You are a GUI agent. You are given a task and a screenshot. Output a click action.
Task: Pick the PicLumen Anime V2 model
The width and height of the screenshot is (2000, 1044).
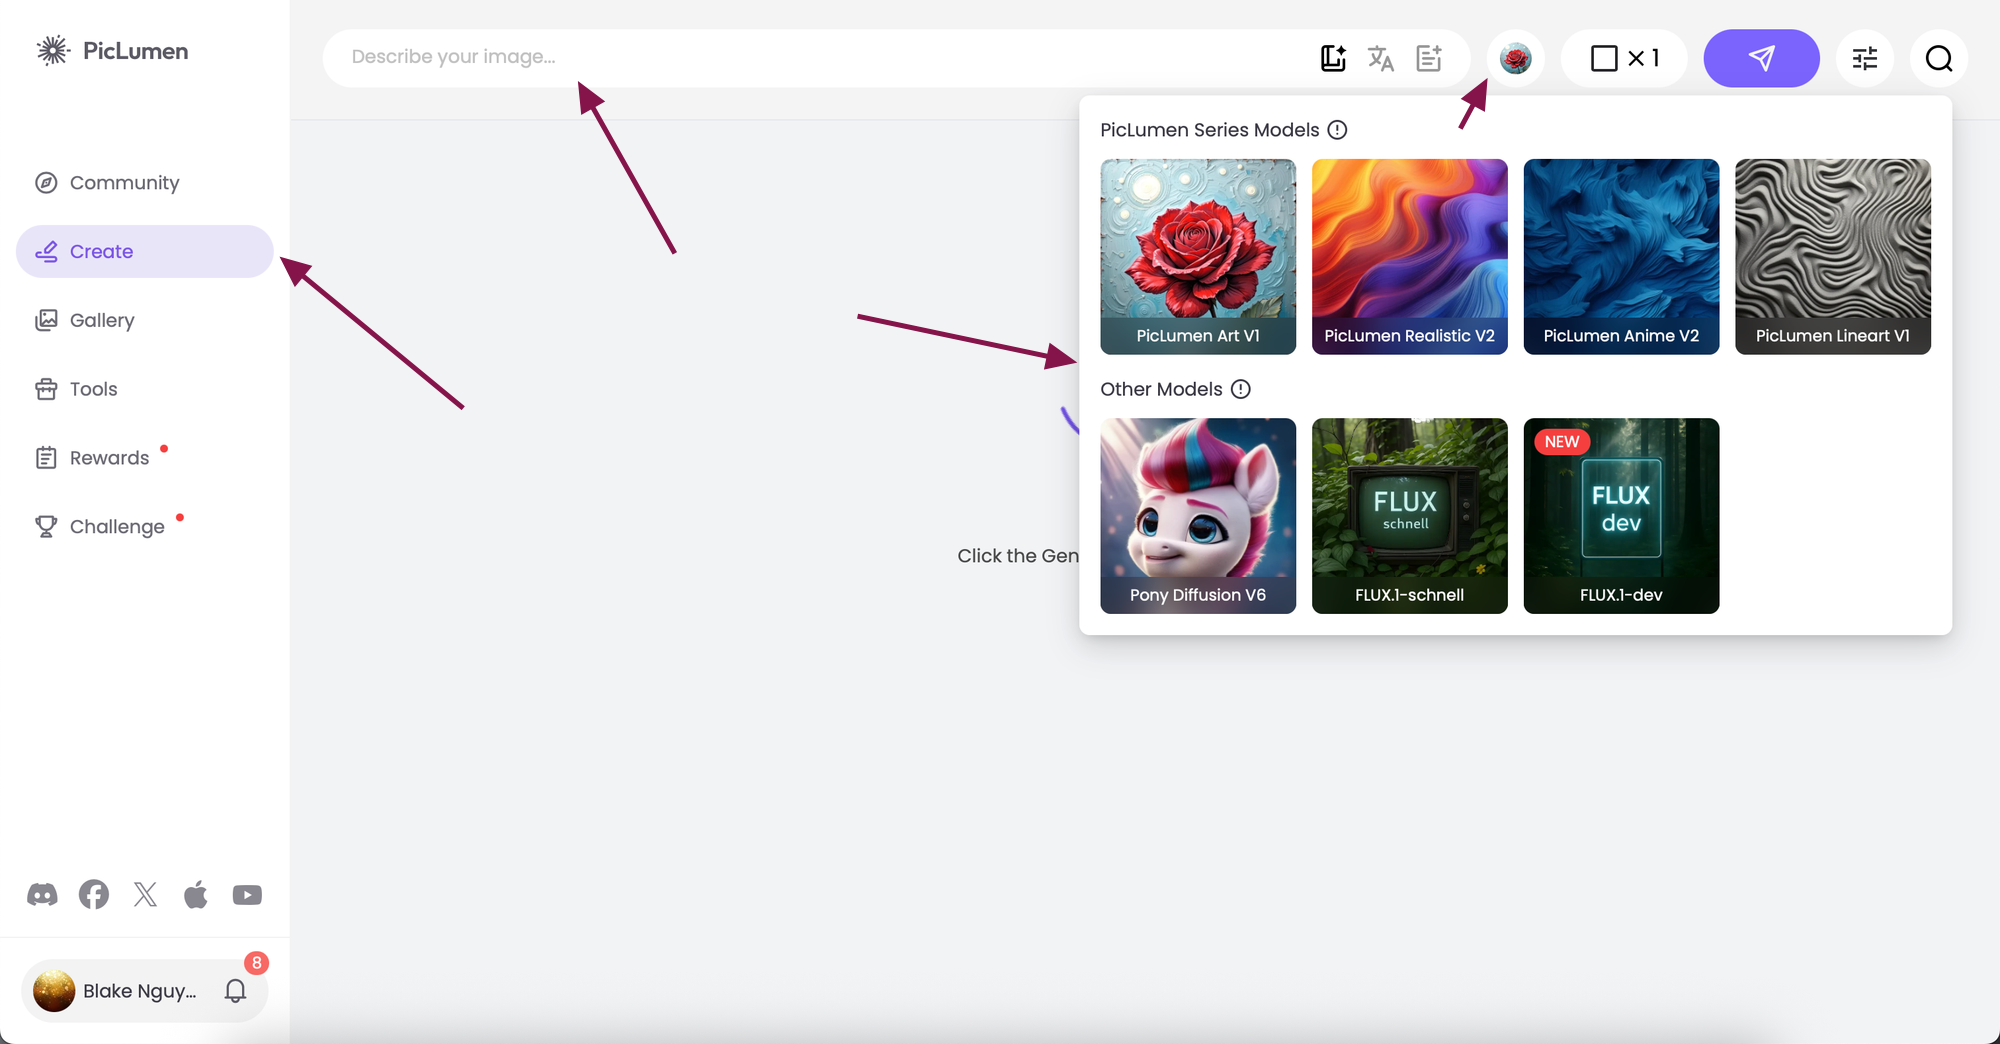[1621, 257]
